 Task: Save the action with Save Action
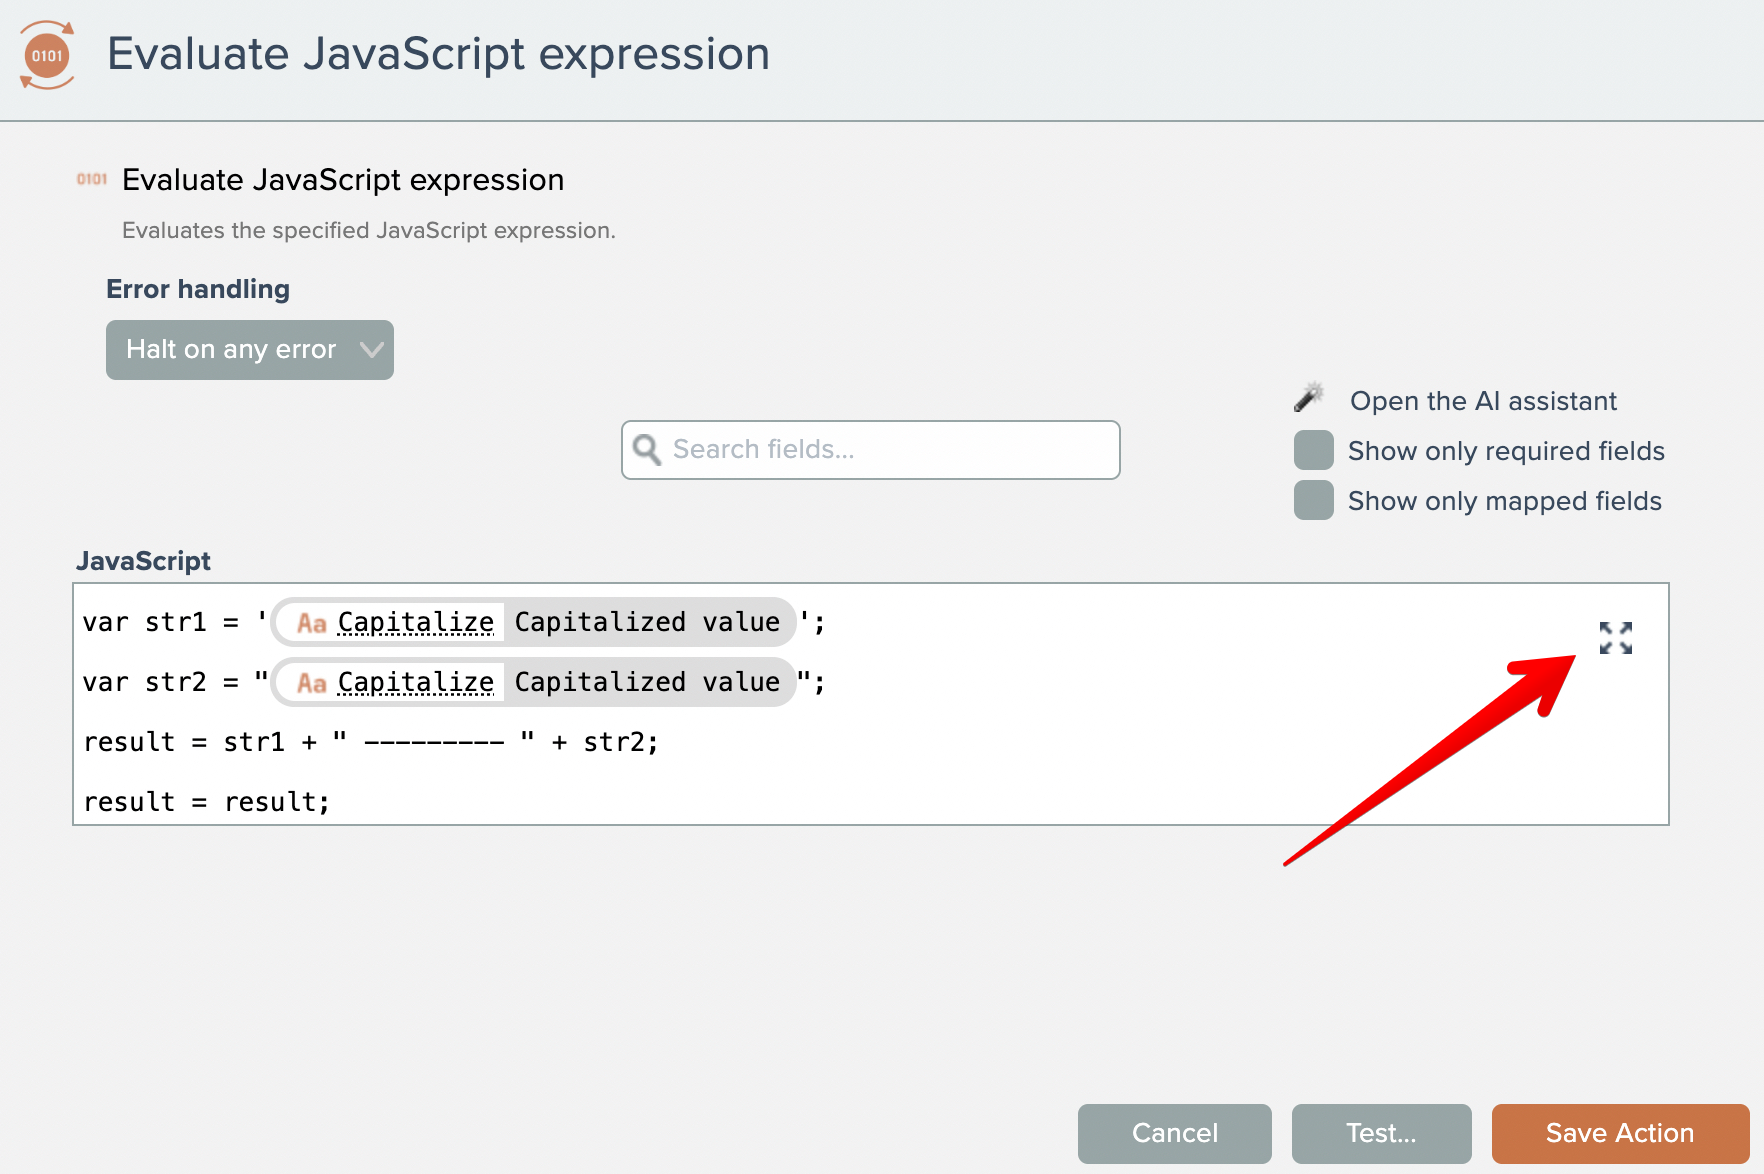tap(1619, 1133)
